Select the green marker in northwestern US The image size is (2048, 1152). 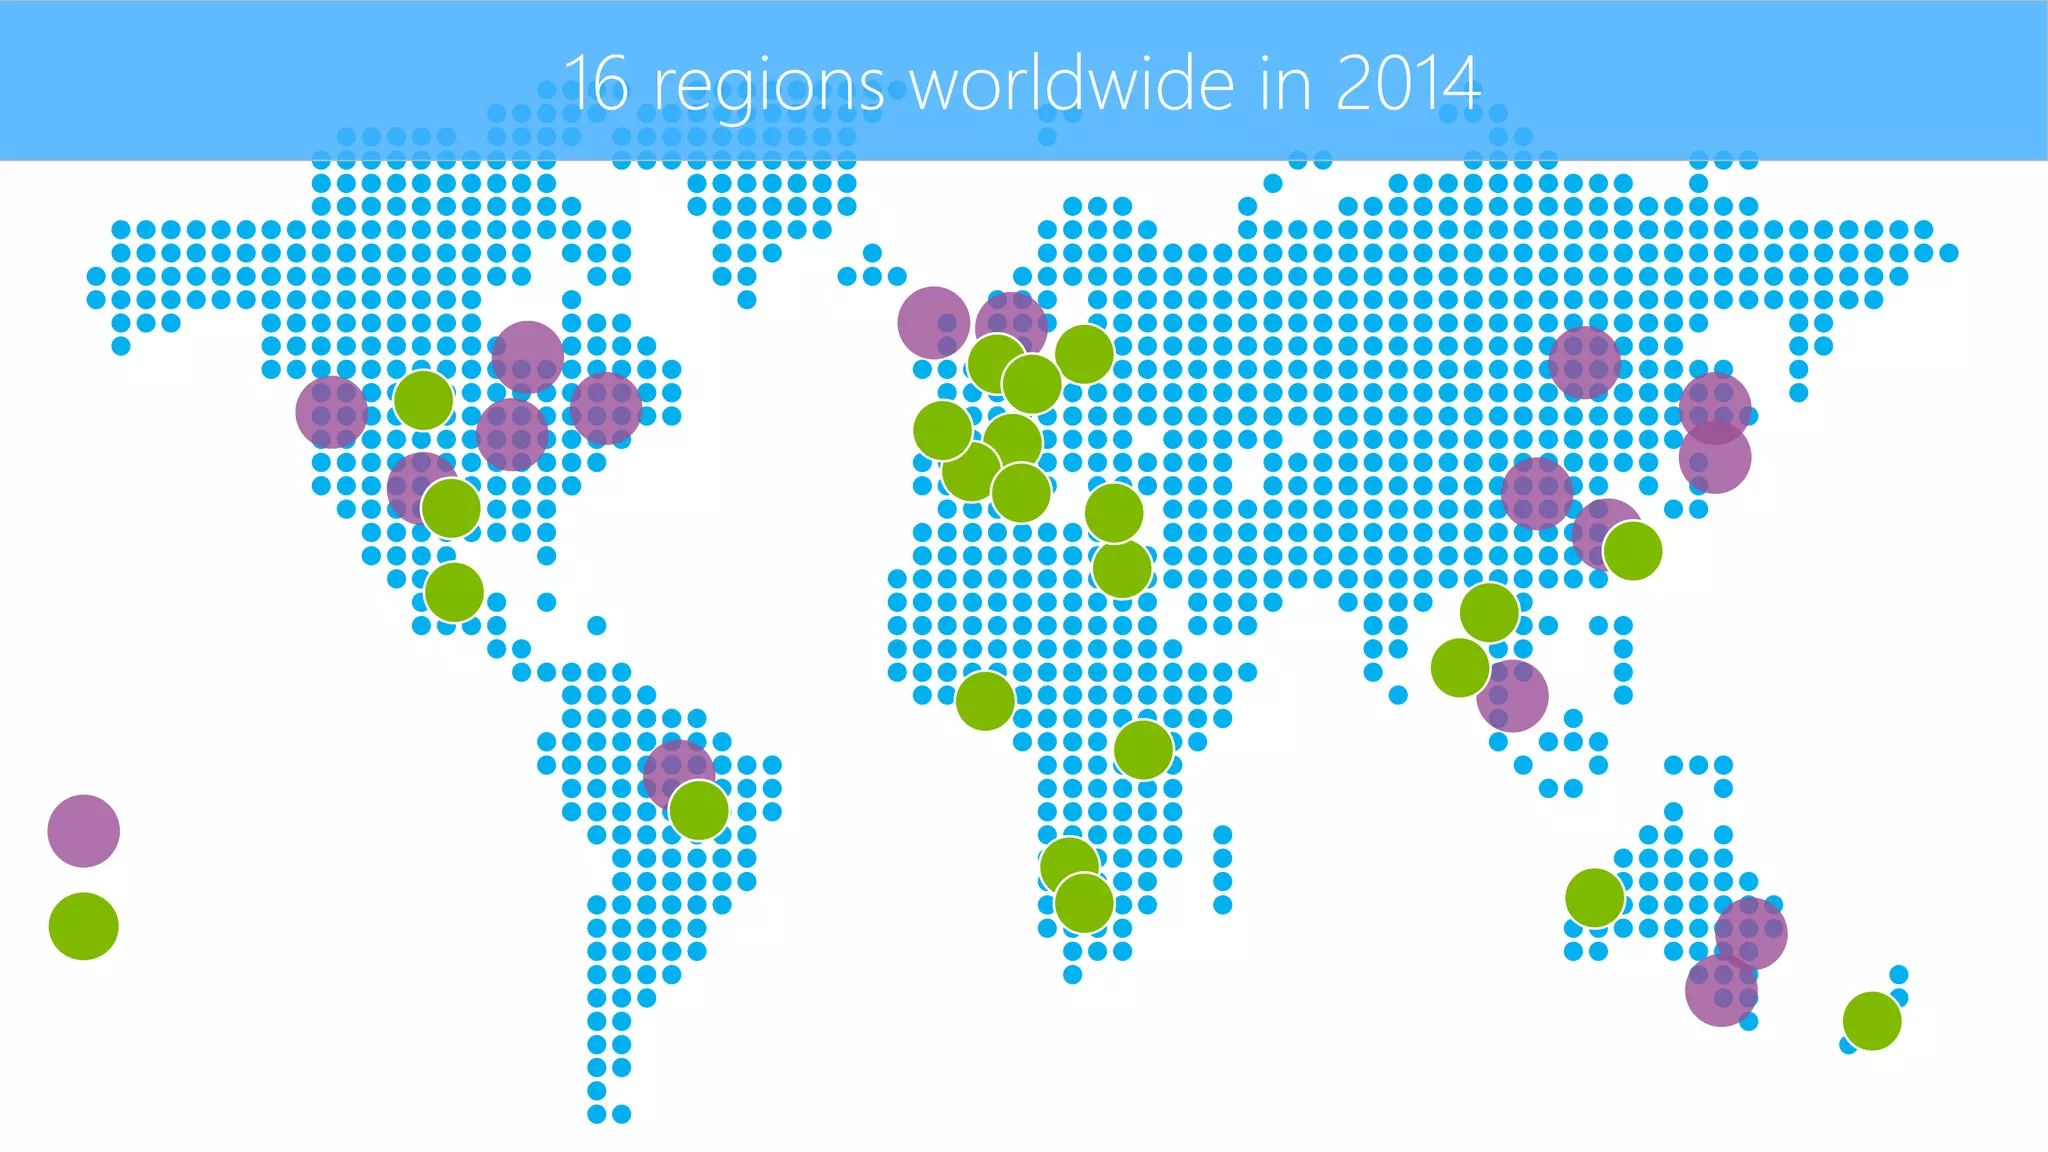pyautogui.click(x=424, y=400)
